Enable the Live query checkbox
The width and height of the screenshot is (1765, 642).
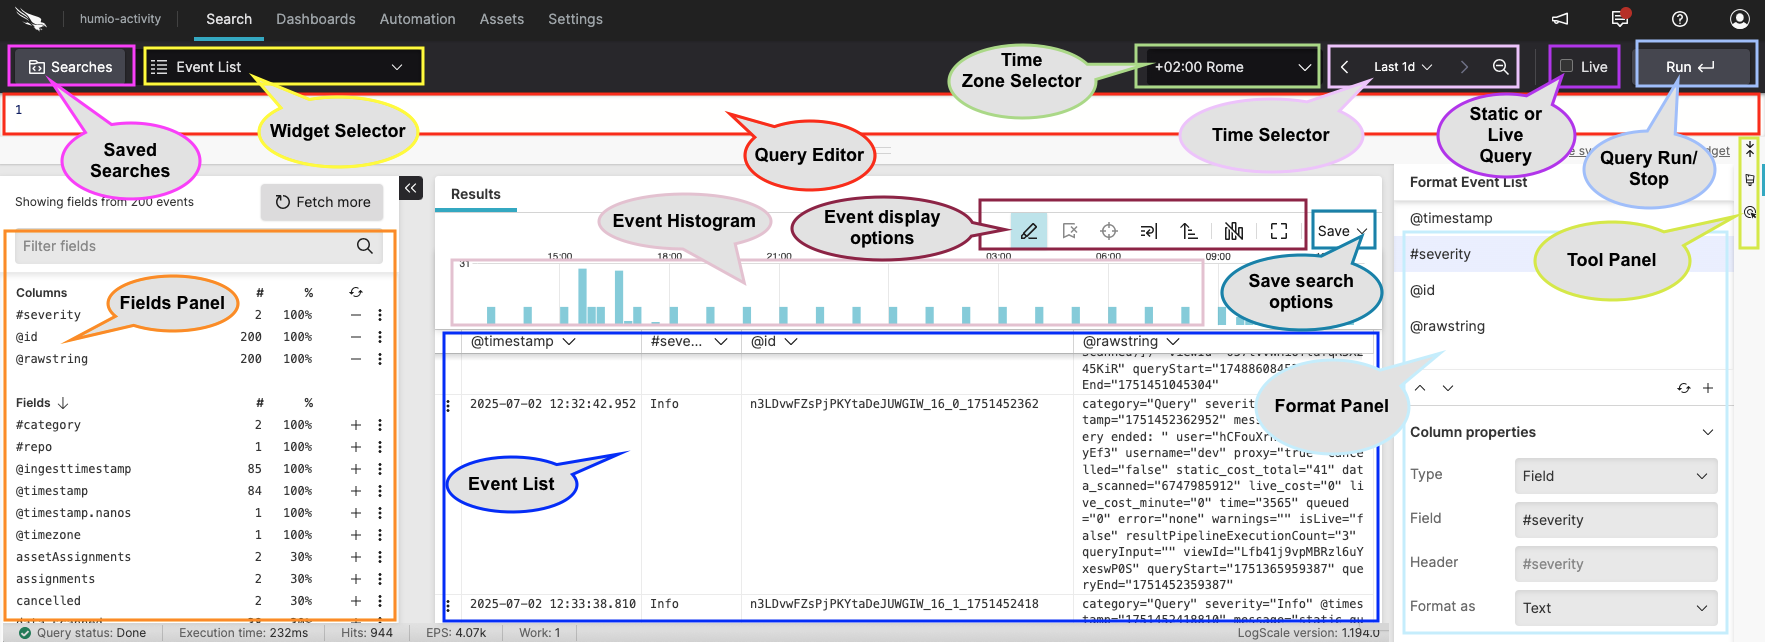(x=1567, y=67)
